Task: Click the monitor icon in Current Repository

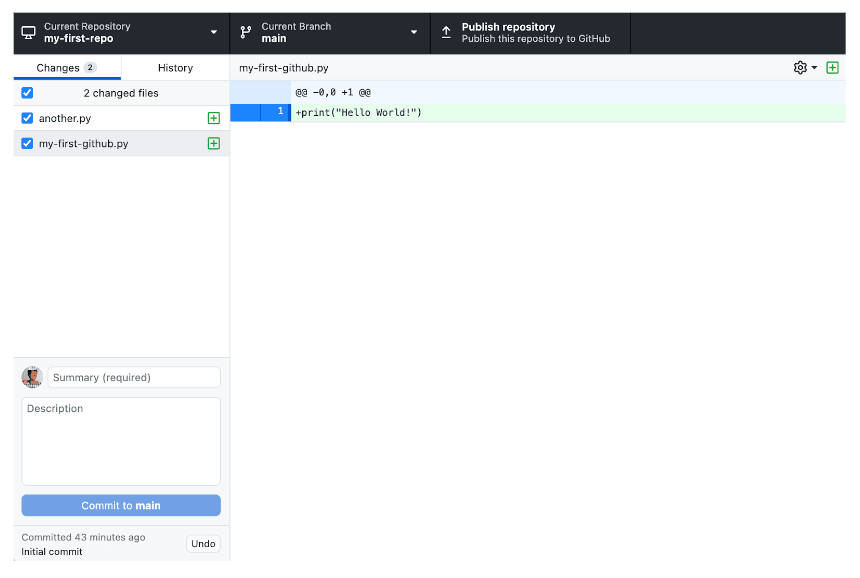Action: [28, 33]
